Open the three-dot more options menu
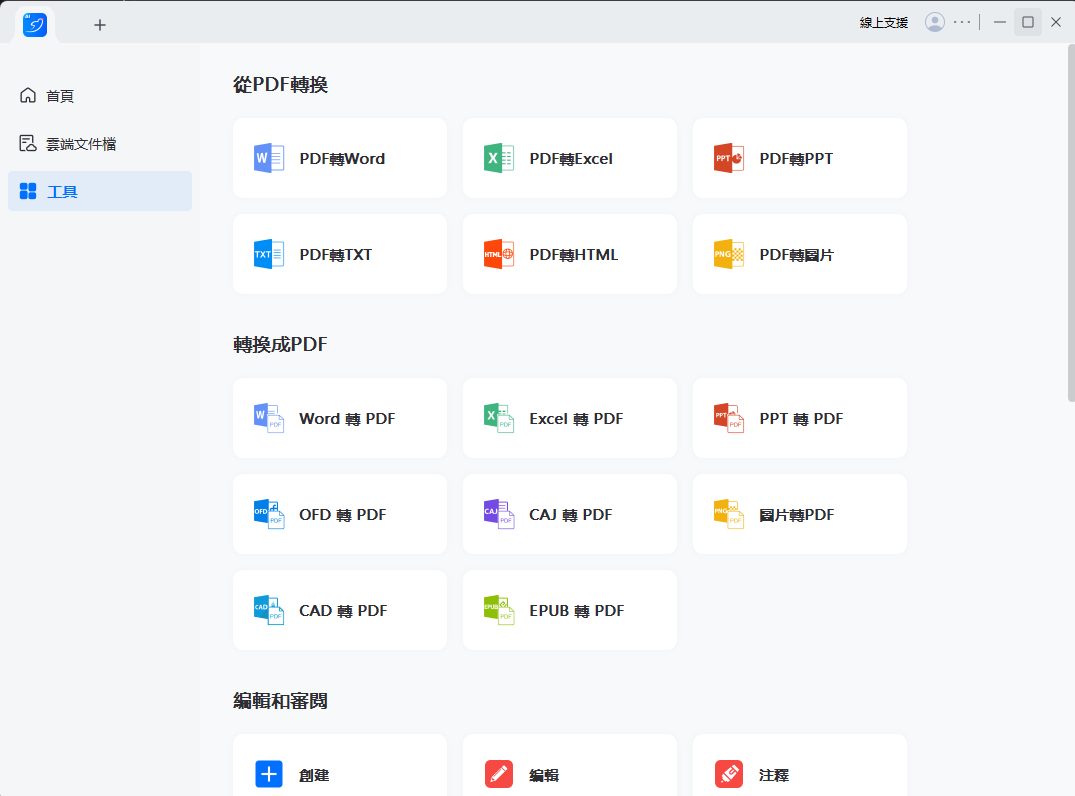 [962, 22]
